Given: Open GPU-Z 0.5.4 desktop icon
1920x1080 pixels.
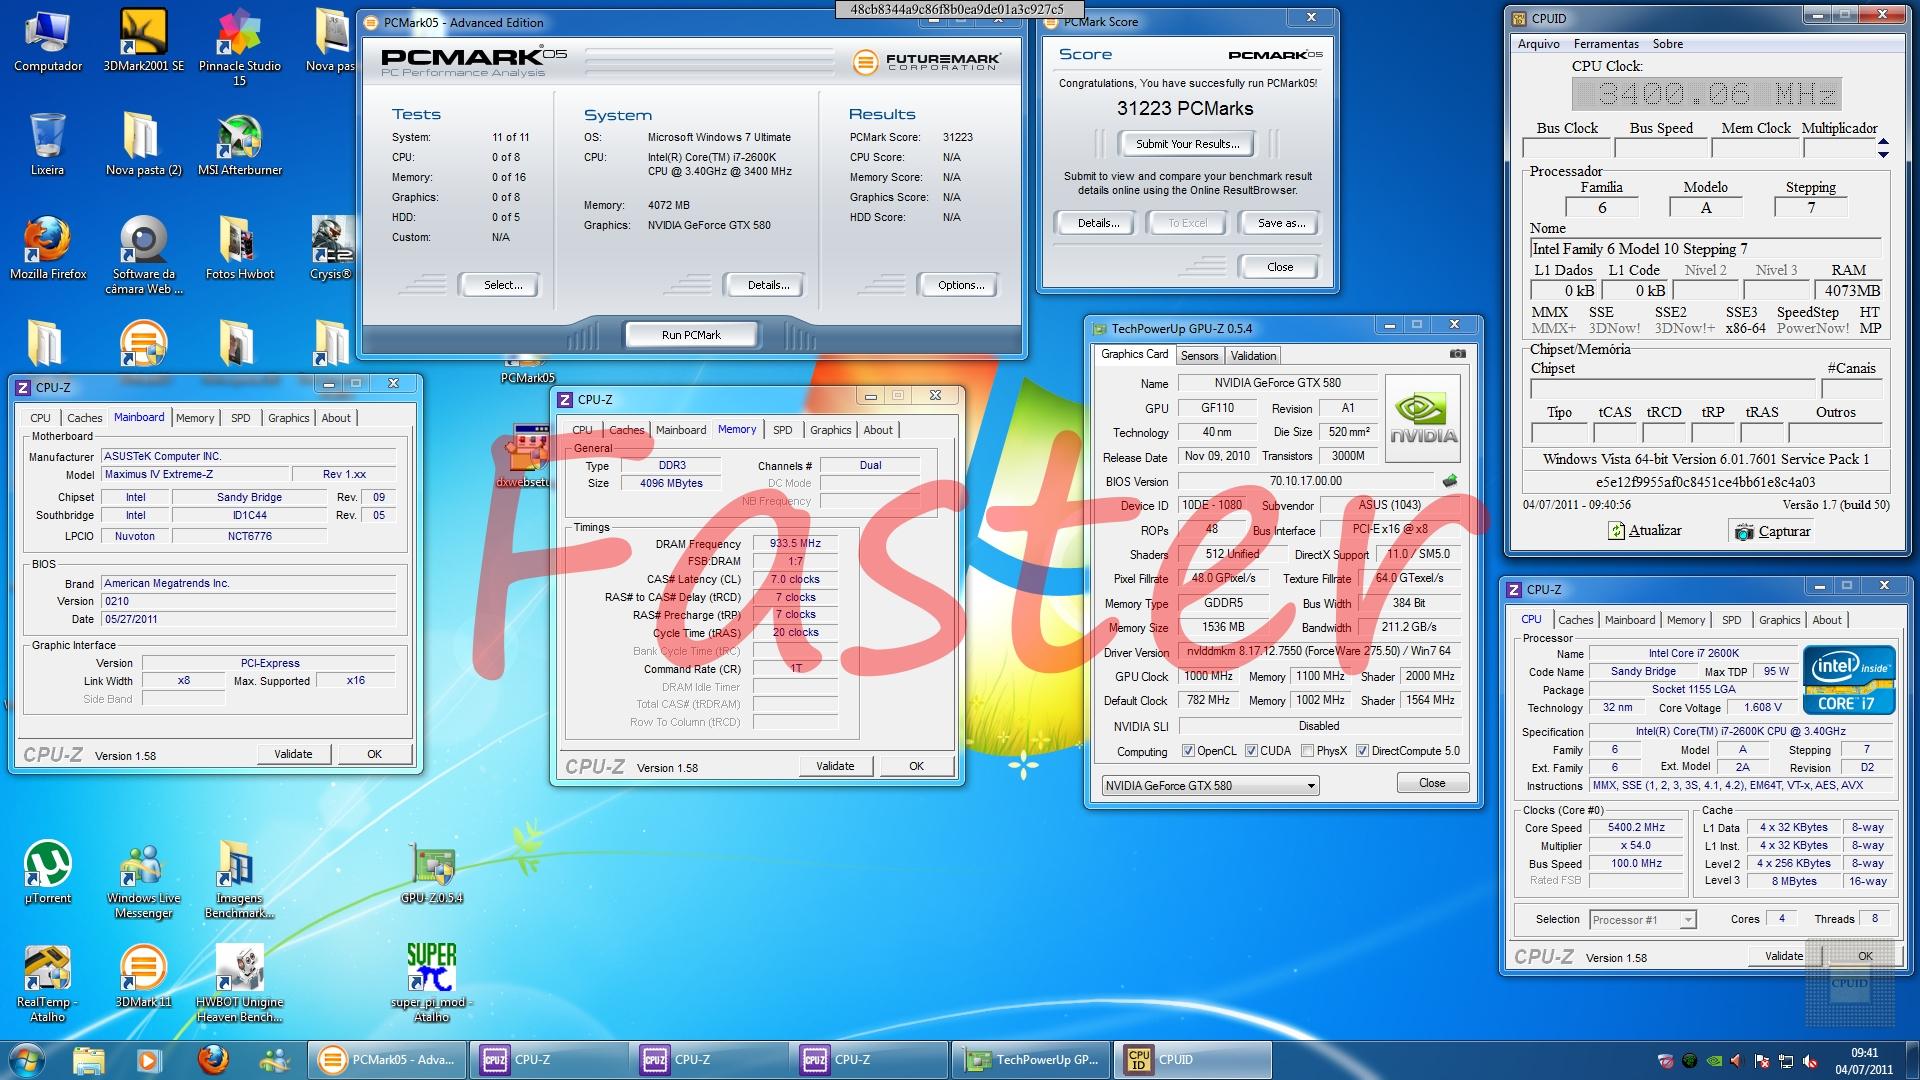Looking at the screenshot, I should pos(432,874).
